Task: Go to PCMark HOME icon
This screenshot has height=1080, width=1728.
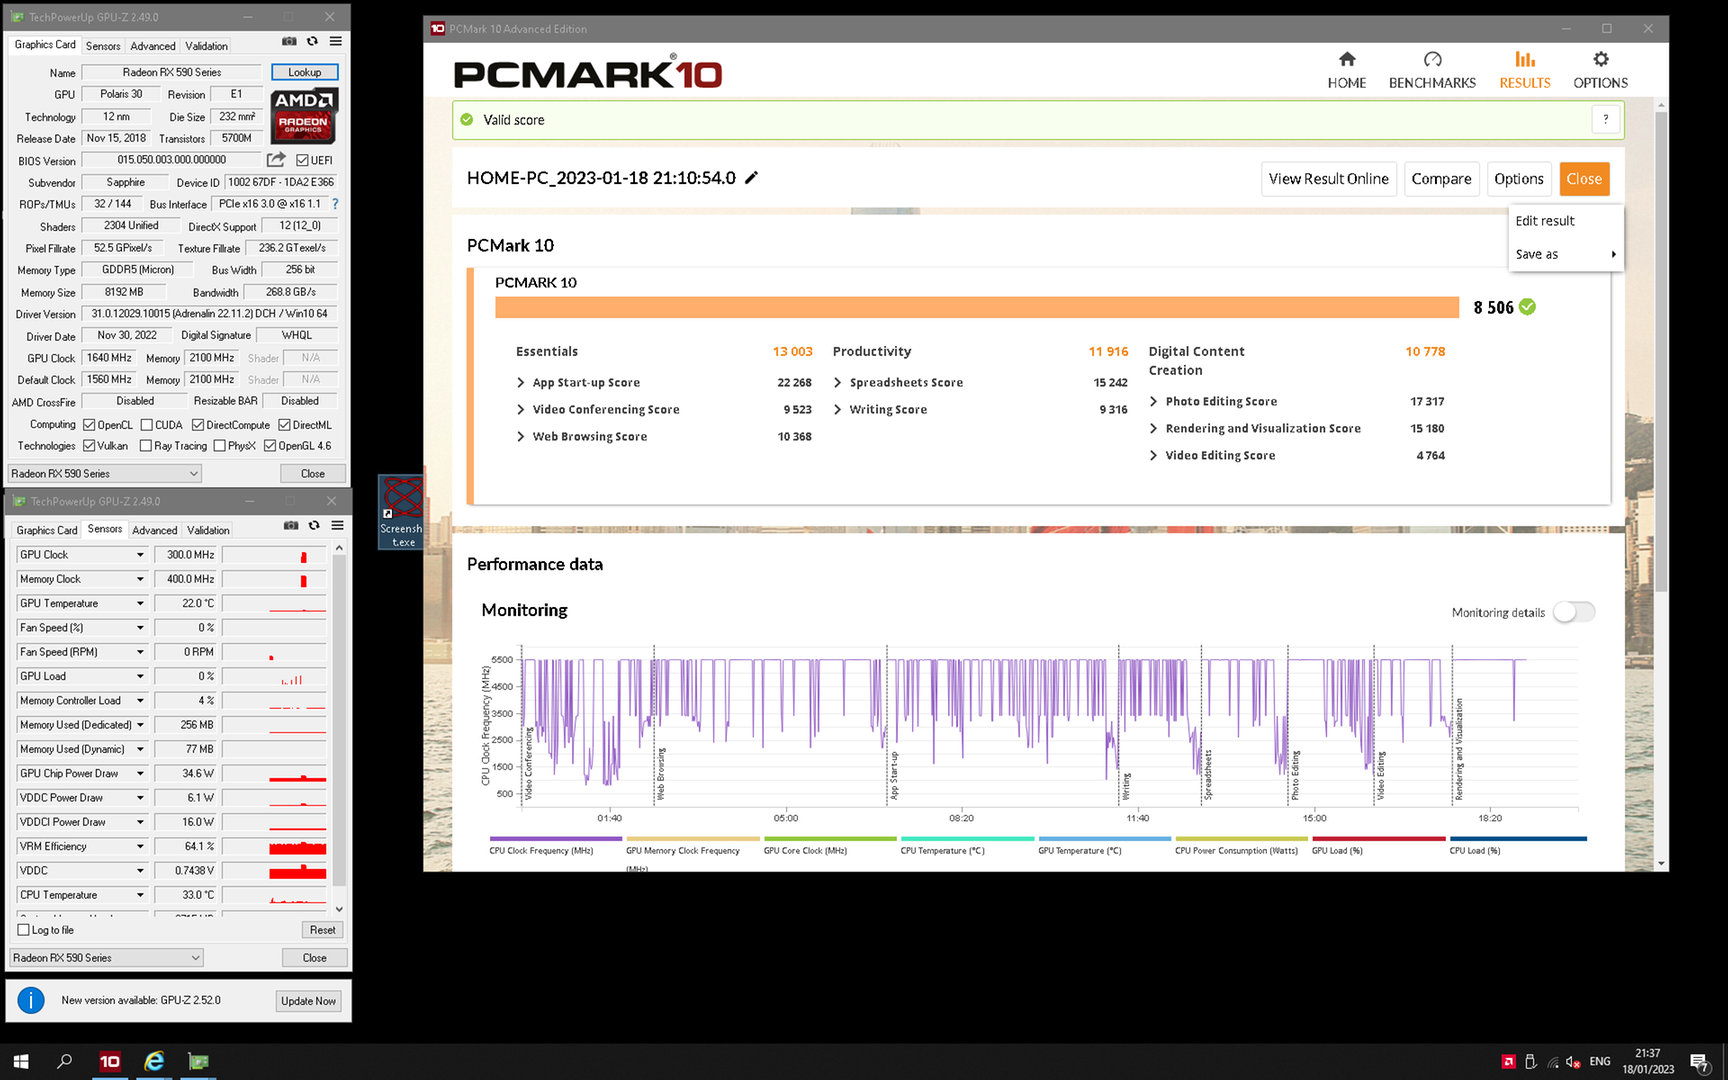Action: click(1347, 60)
